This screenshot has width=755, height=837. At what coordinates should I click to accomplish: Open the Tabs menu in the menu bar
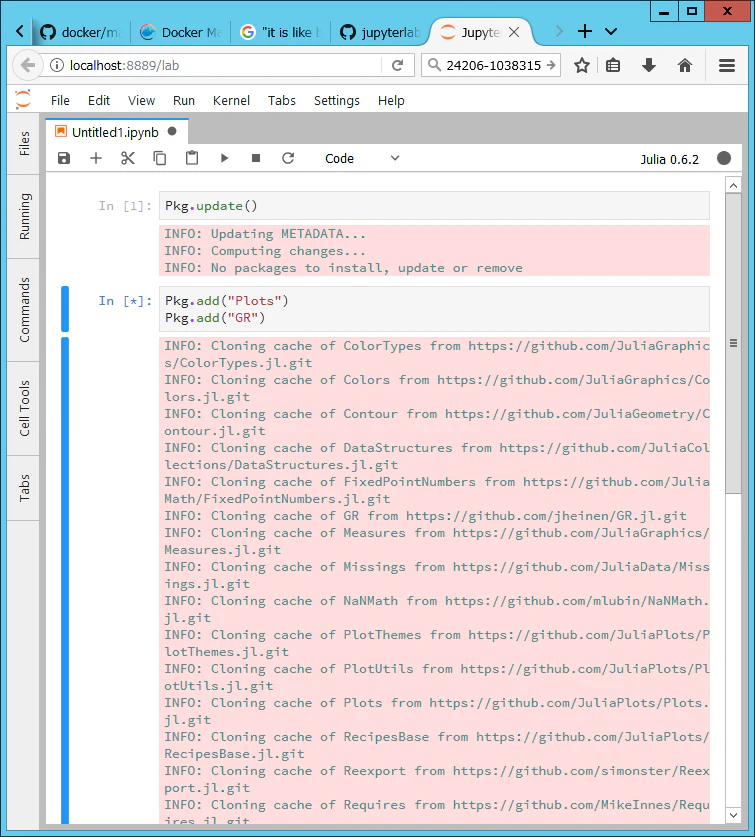281,100
